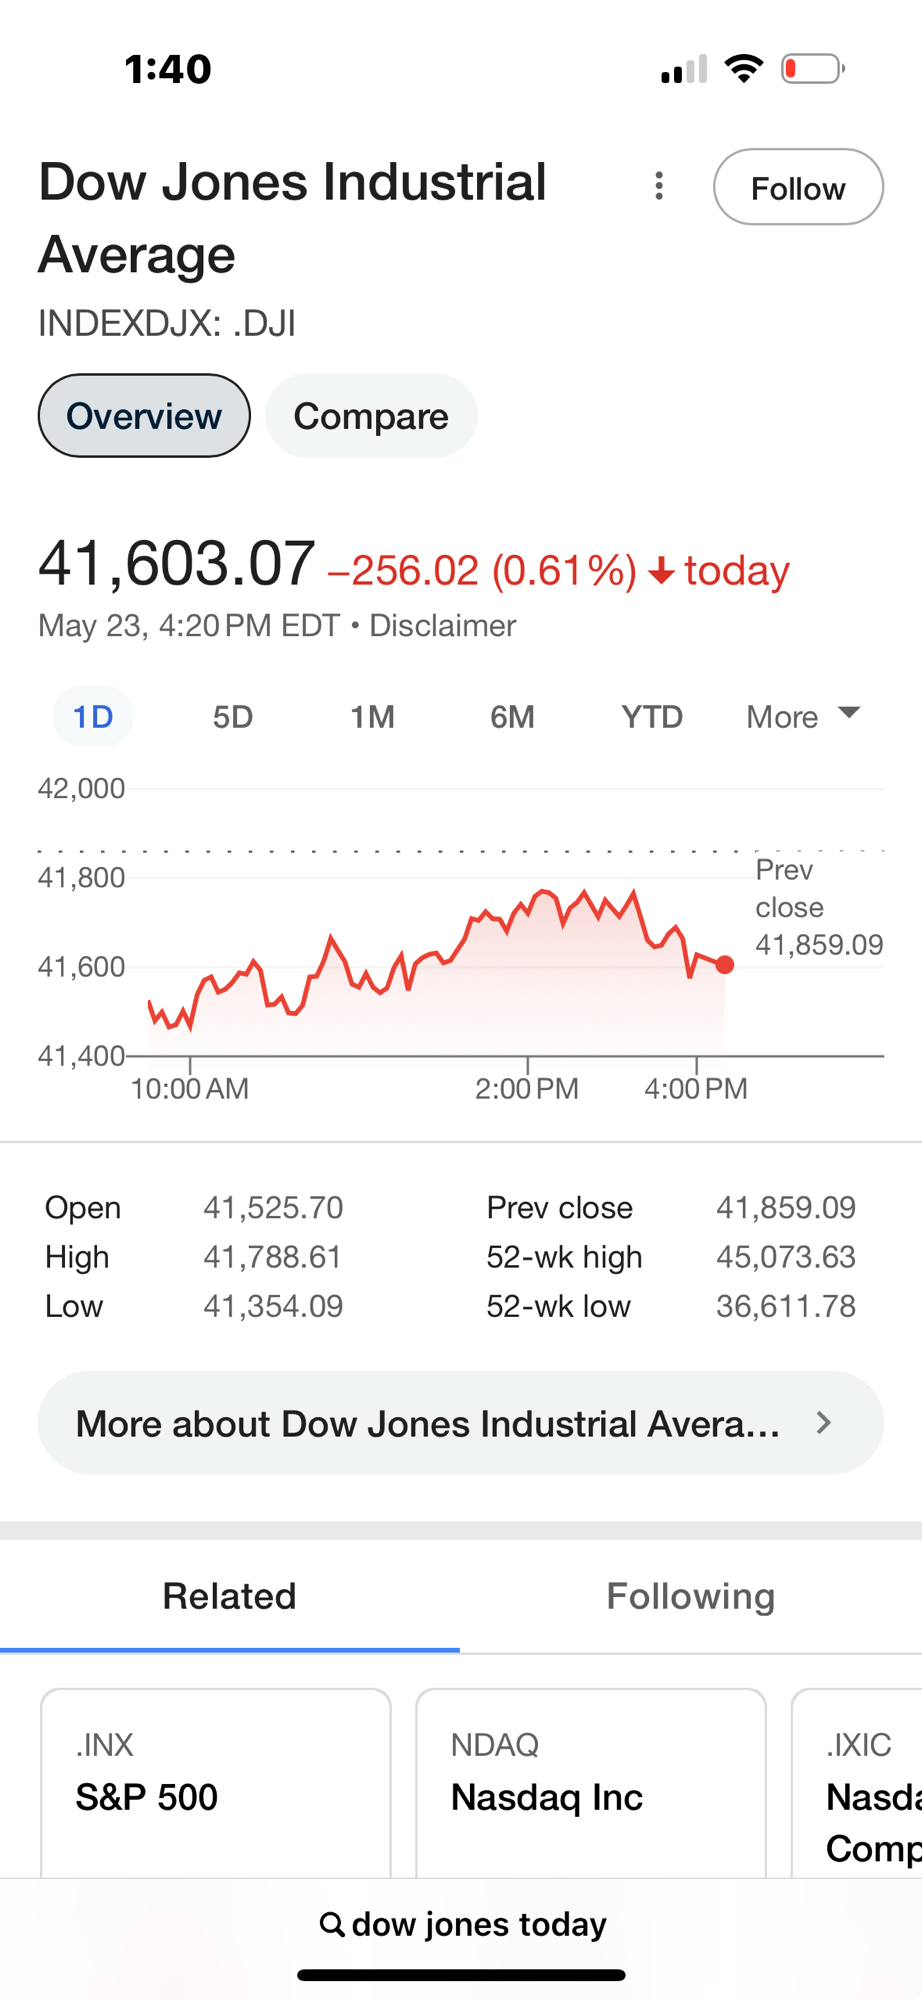Tap the 'dow jones today' search field
This screenshot has height=2000, width=922.
pyautogui.click(x=479, y=1924)
